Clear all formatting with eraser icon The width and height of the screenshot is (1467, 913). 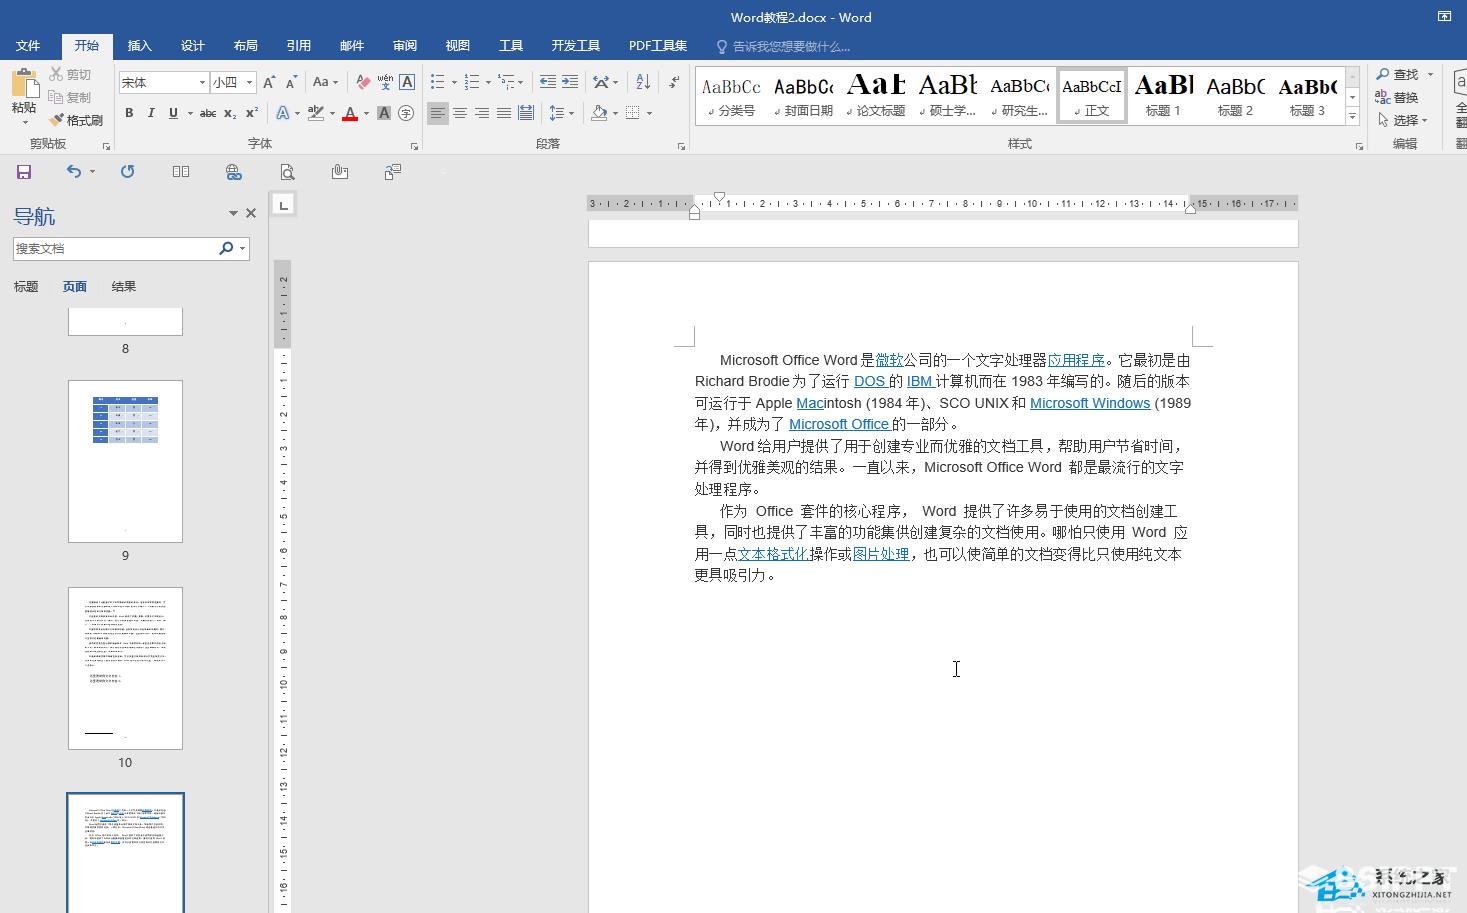click(363, 82)
